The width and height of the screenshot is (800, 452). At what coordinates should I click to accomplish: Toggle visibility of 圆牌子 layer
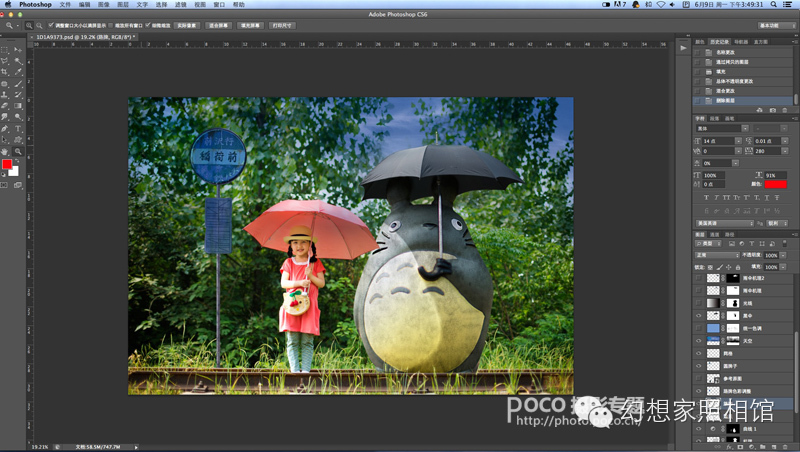tap(698, 366)
